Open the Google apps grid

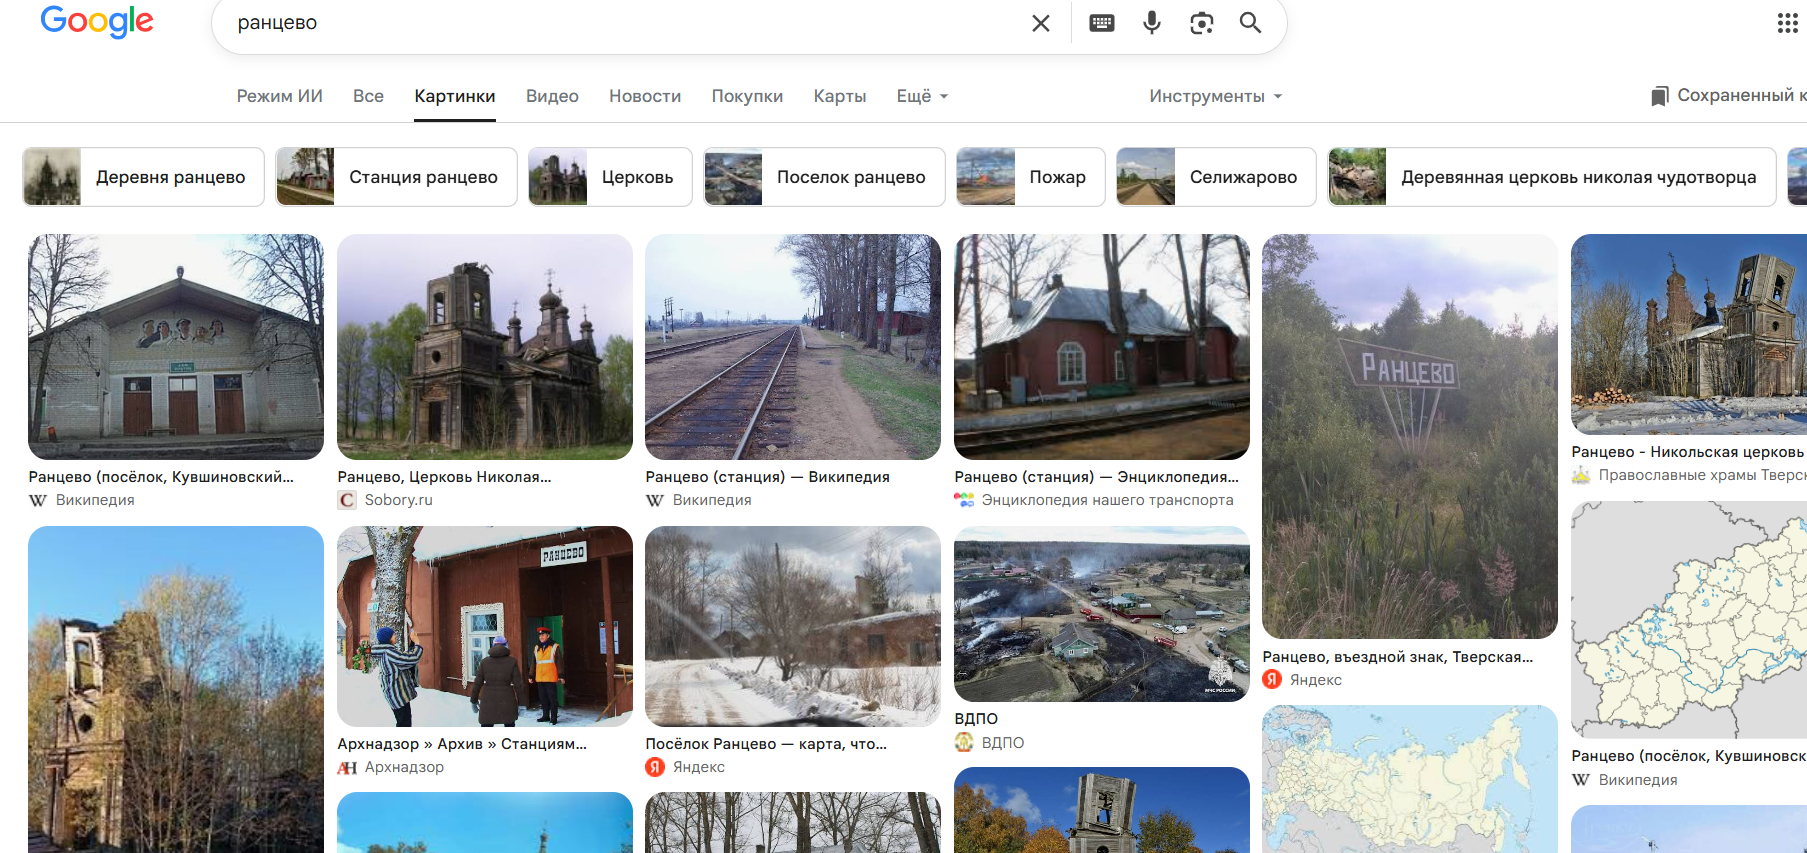pos(1788,23)
